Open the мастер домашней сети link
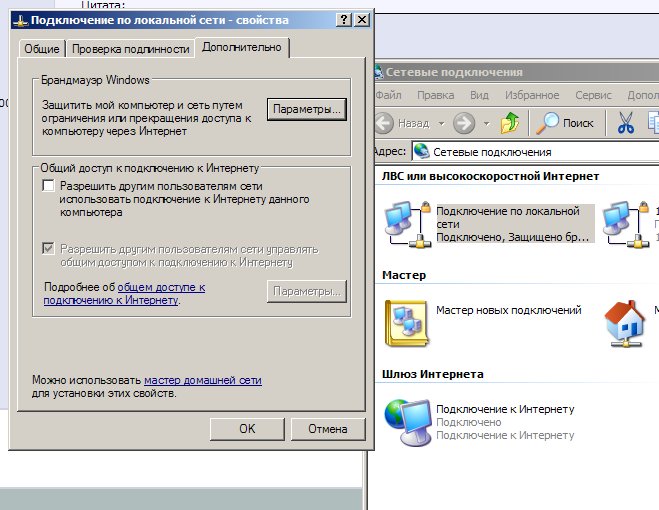Image resolution: width=659 pixels, height=510 pixels. pyautogui.click(x=203, y=380)
